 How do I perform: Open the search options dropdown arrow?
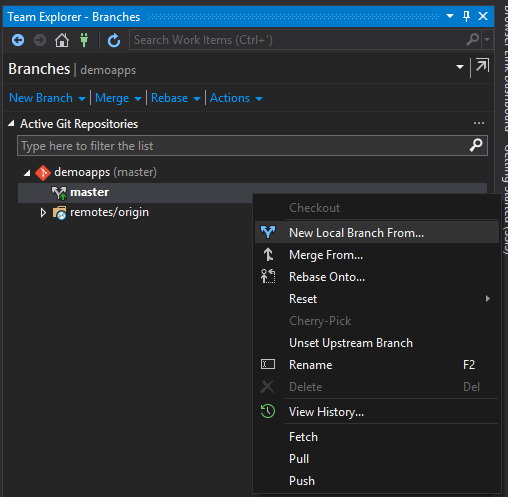[x=487, y=40]
